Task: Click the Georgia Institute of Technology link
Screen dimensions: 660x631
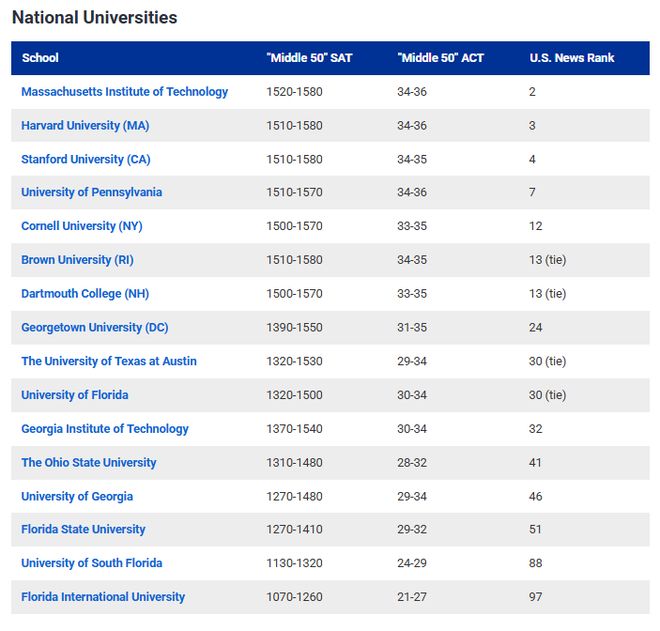Action: (x=105, y=429)
